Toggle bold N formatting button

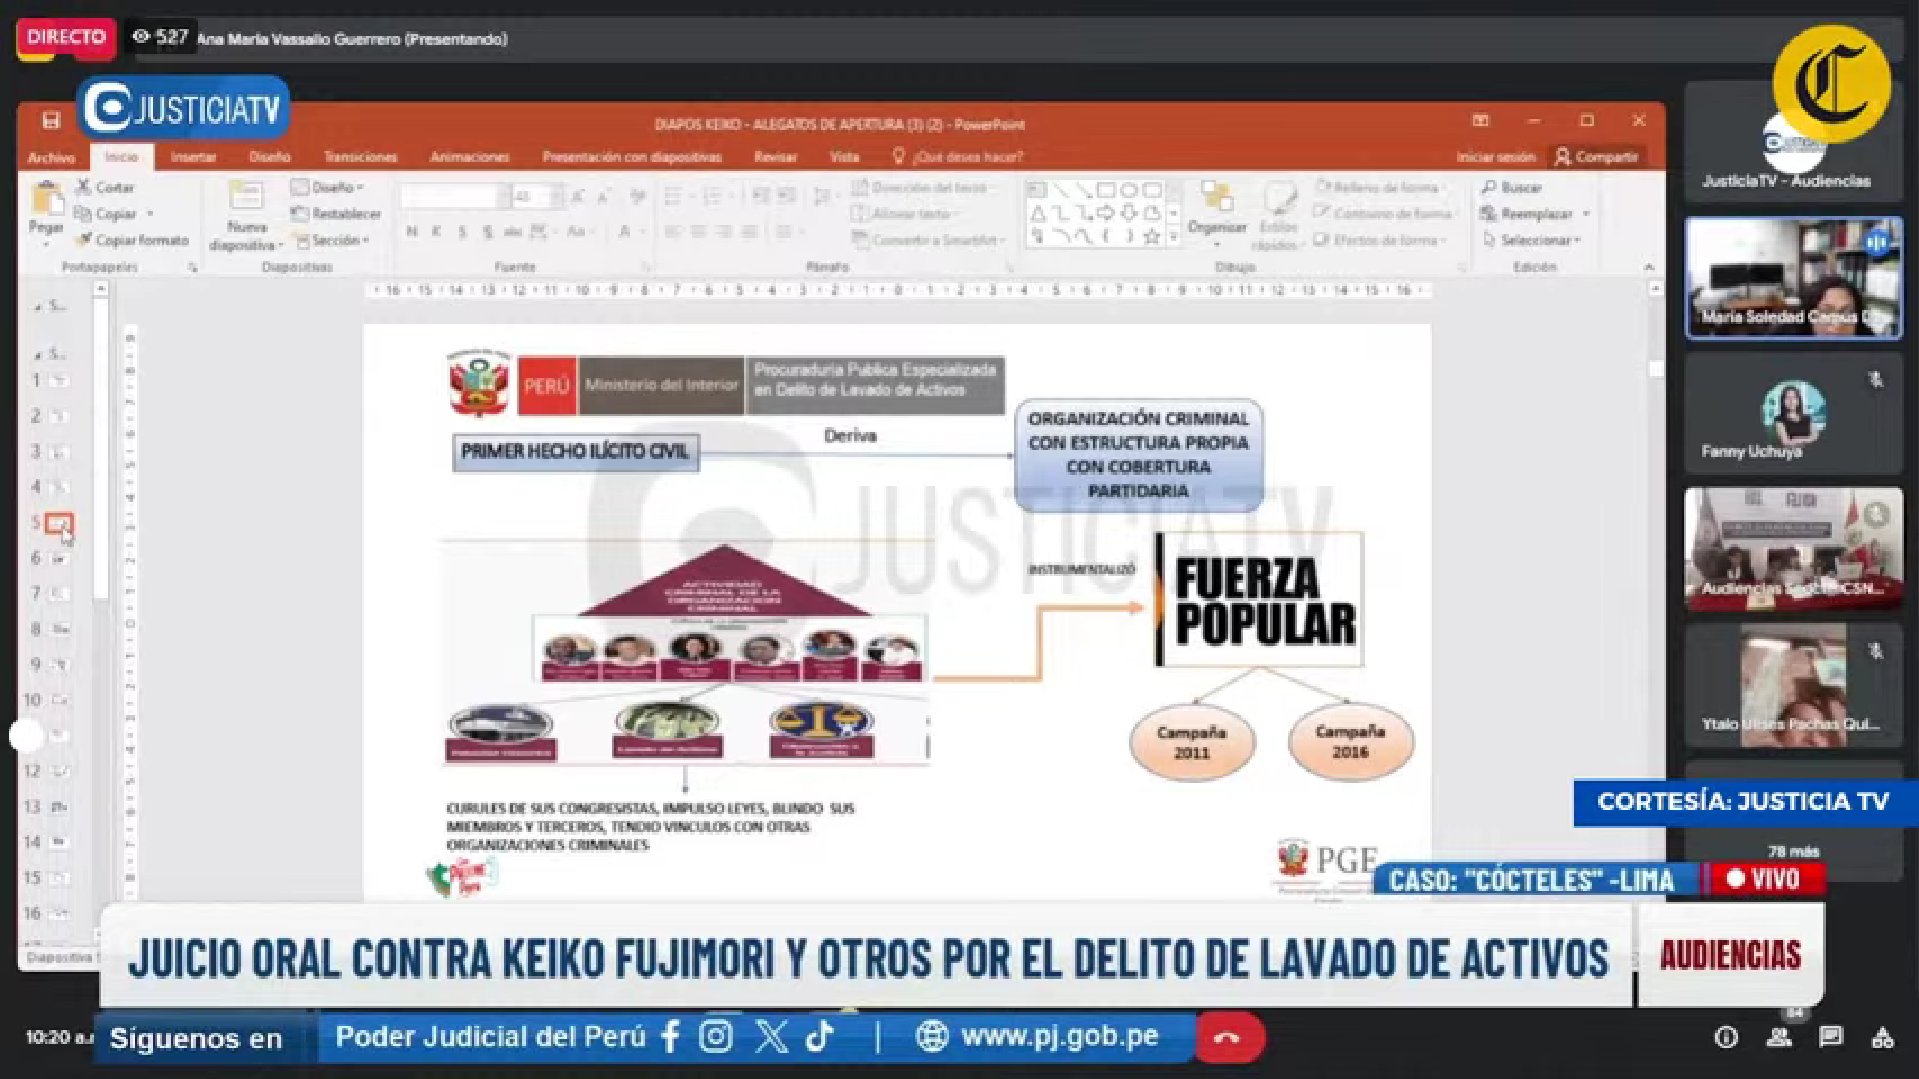[x=412, y=232]
